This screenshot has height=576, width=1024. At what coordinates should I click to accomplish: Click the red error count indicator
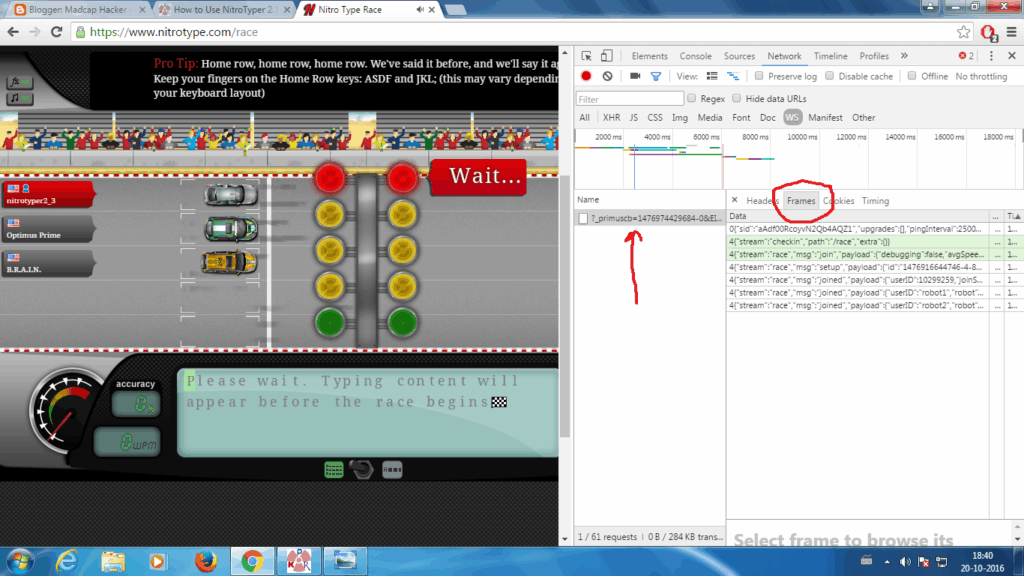point(966,56)
